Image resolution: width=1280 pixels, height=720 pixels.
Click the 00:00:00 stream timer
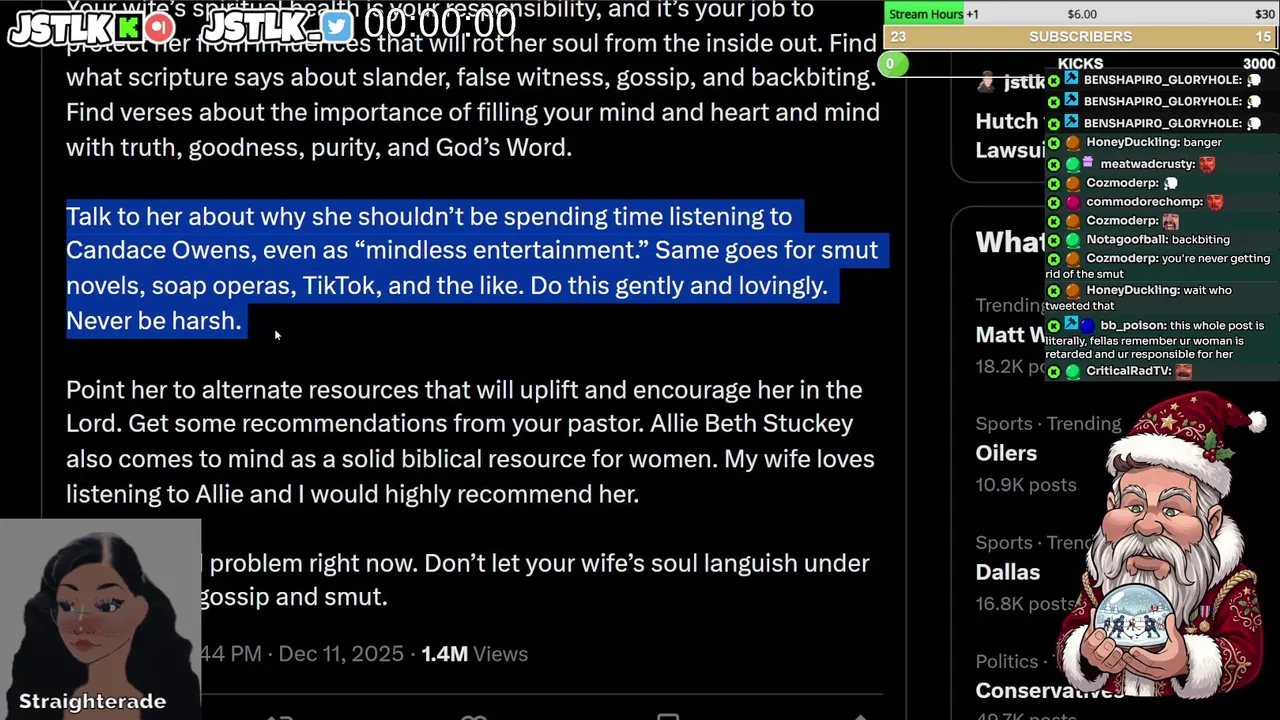pos(440,24)
